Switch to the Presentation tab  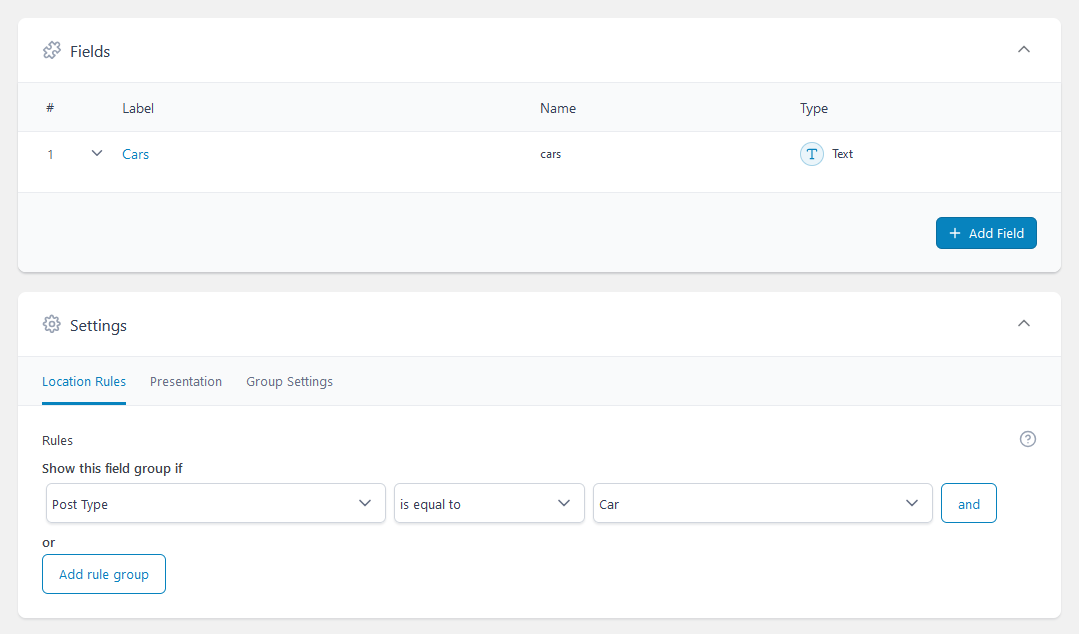point(186,382)
